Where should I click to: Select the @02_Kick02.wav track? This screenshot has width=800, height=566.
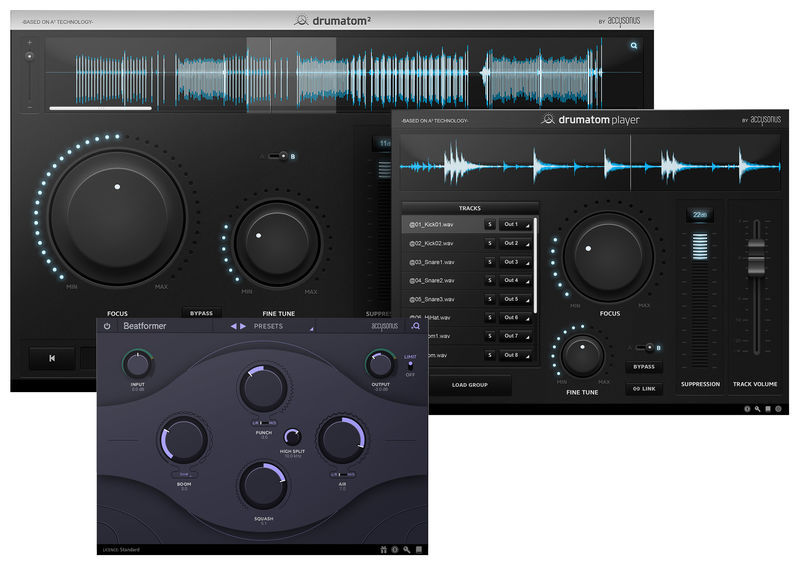442,243
